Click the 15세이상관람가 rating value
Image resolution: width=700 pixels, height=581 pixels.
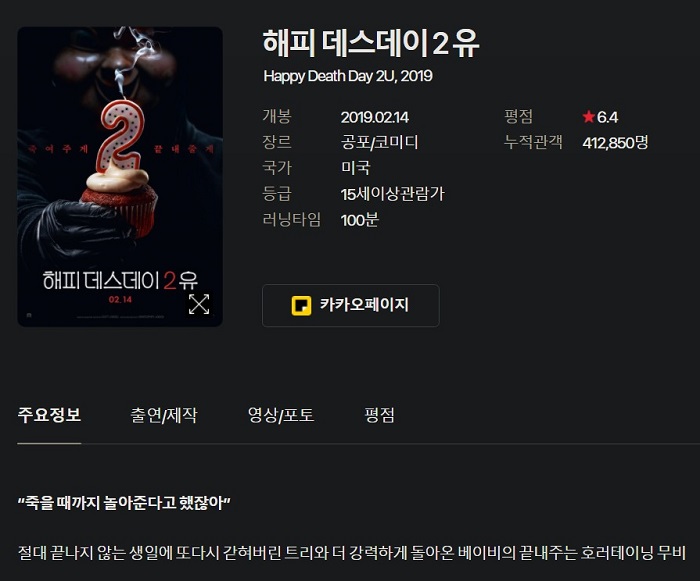coord(392,194)
